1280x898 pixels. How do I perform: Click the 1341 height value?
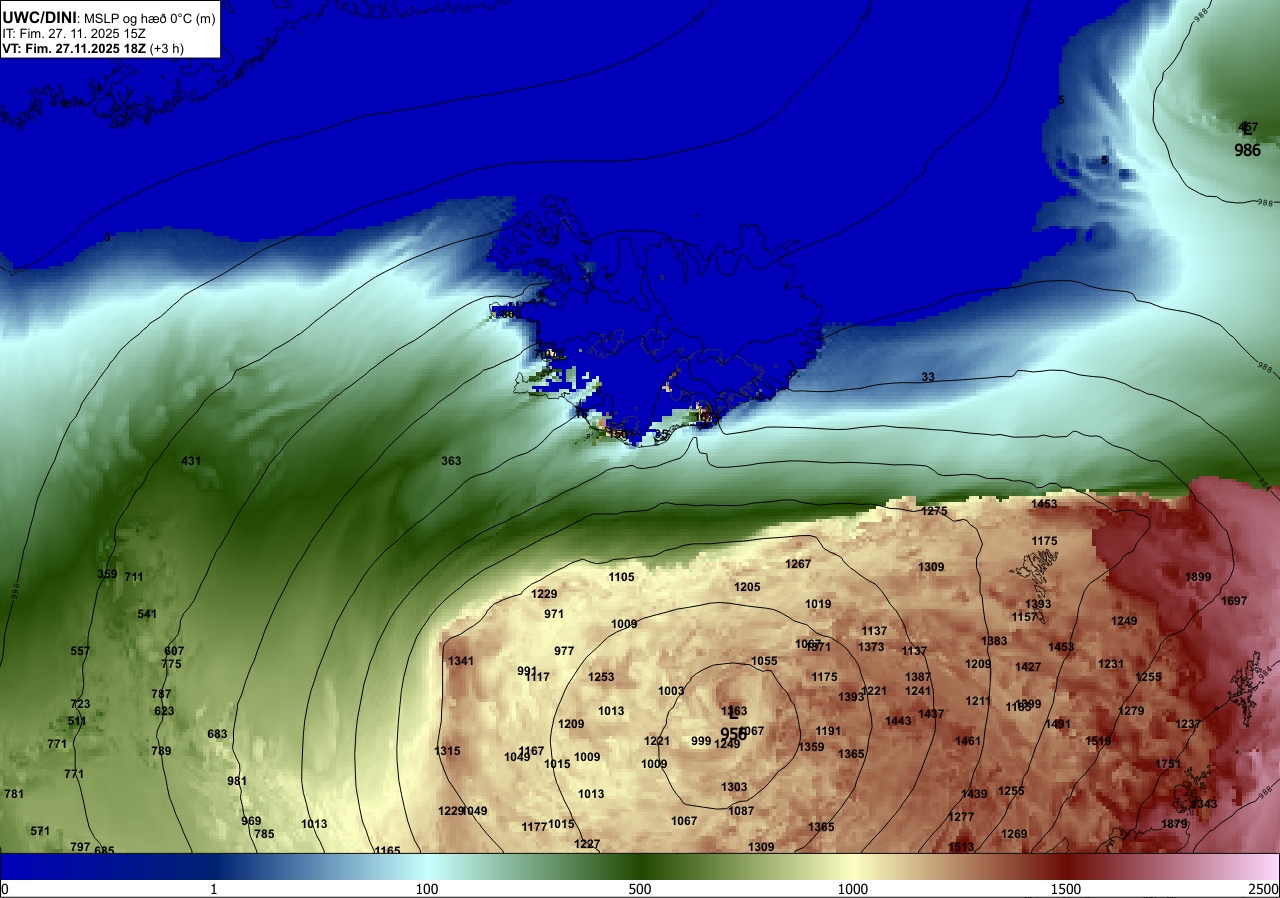(x=461, y=661)
